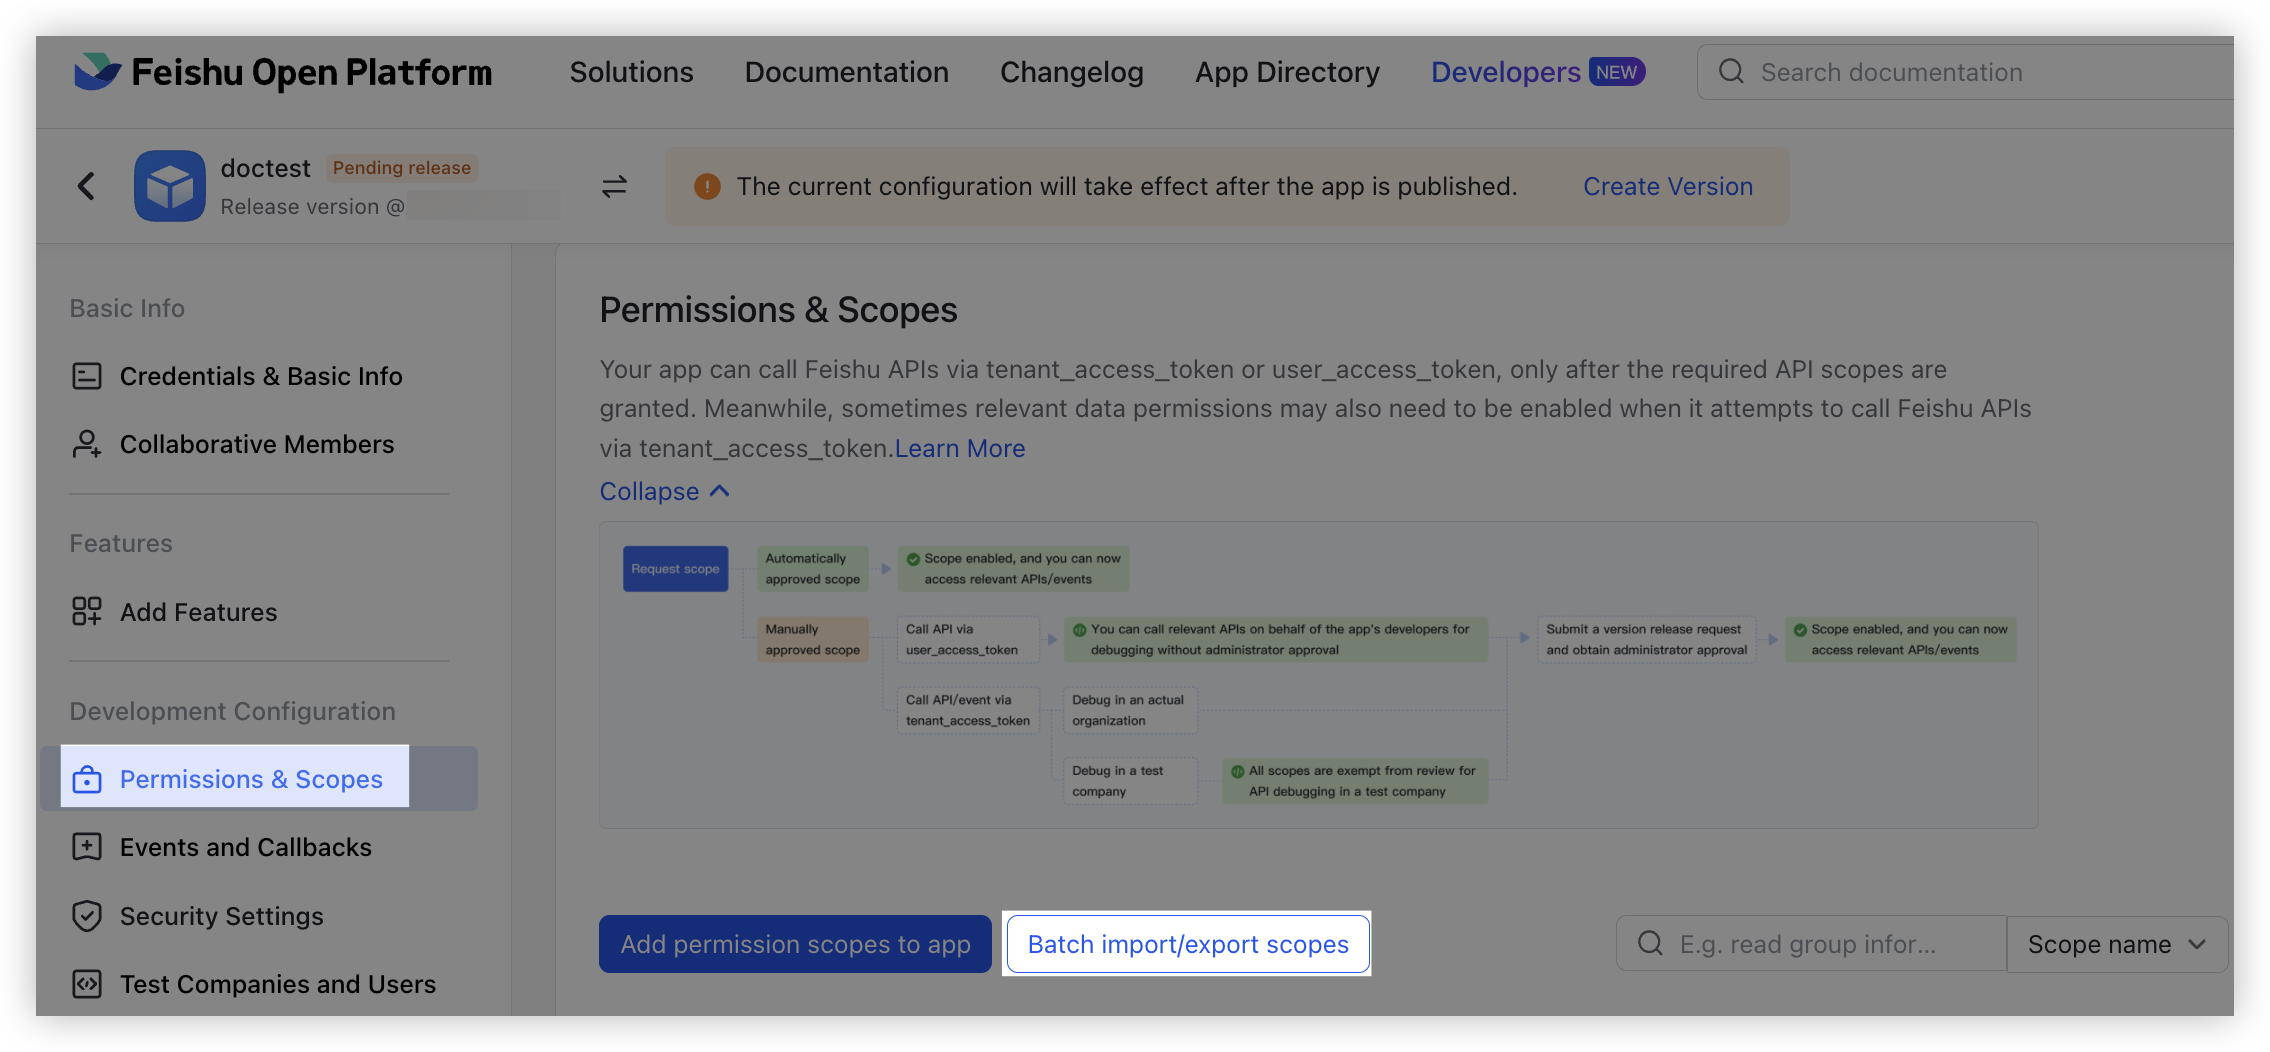Viewport: 2270px width, 1052px height.
Task: Click the orange warning icon in banner
Action: click(x=707, y=186)
